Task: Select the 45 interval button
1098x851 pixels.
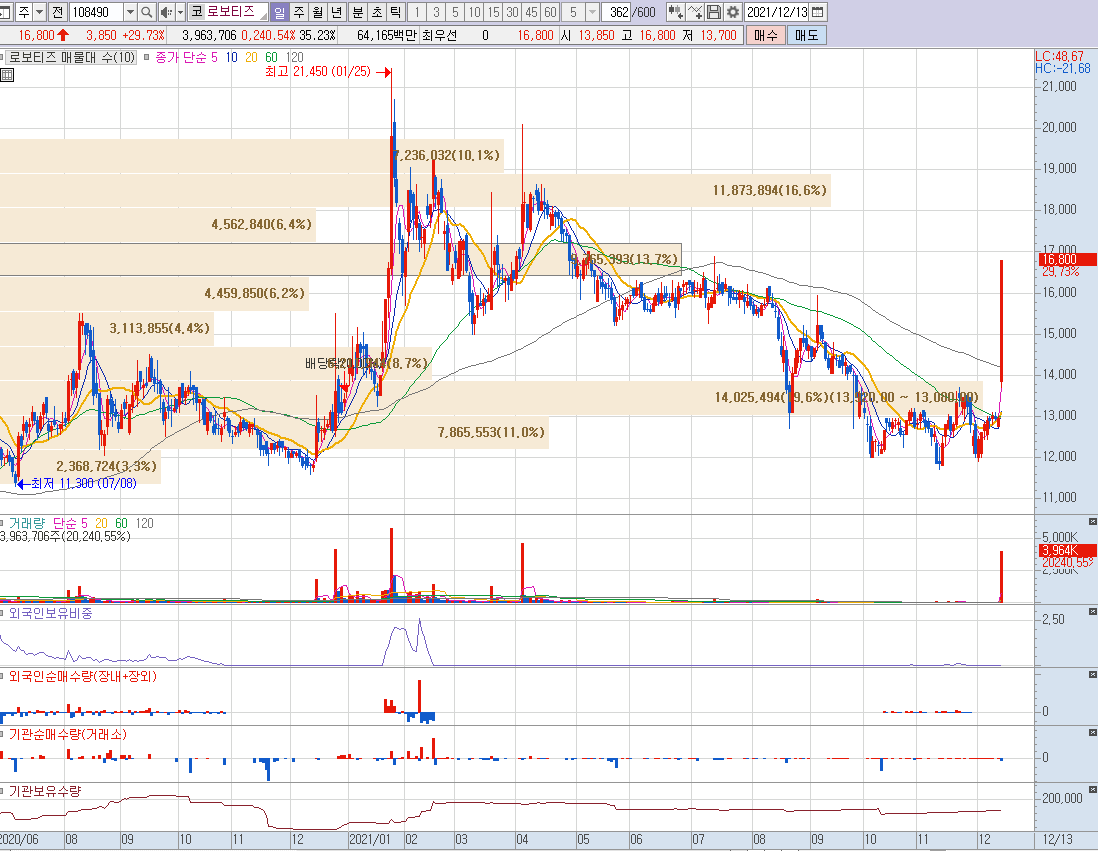Action: pyautogui.click(x=531, y=12)
